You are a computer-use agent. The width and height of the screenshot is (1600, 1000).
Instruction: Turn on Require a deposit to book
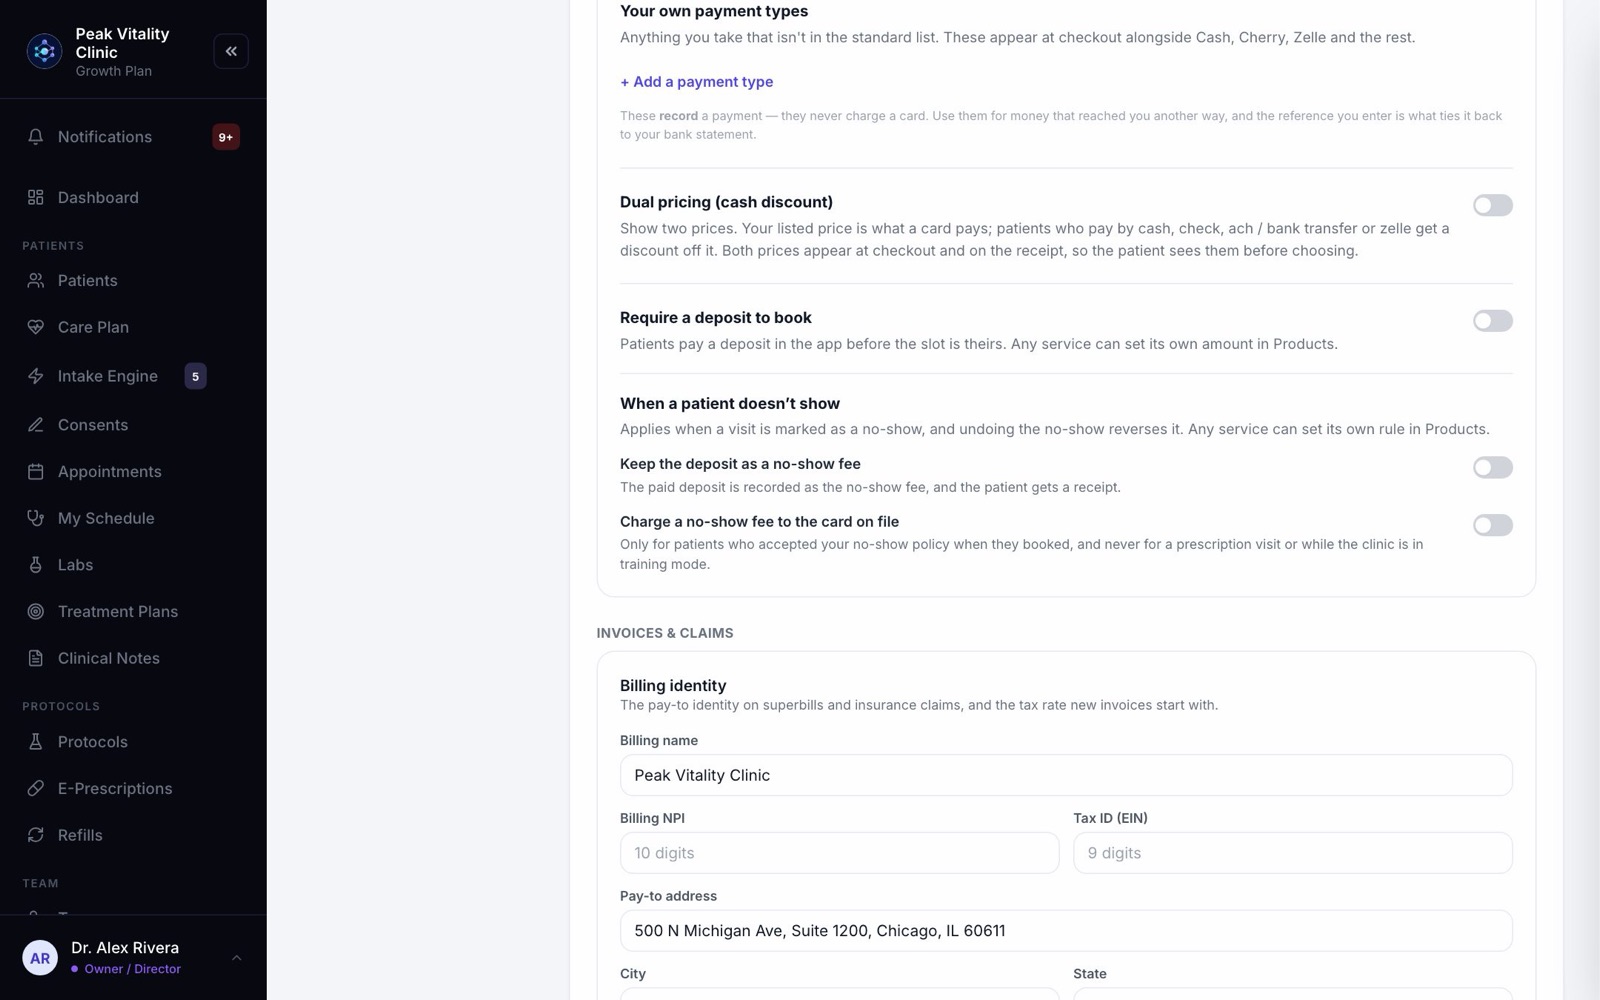[1492, 321]
